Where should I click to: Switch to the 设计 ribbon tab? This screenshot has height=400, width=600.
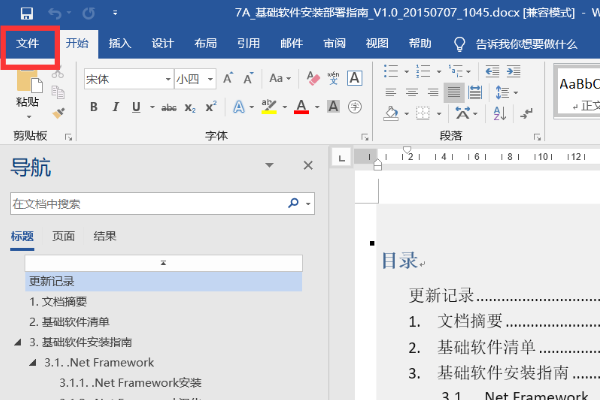[163, 43]
